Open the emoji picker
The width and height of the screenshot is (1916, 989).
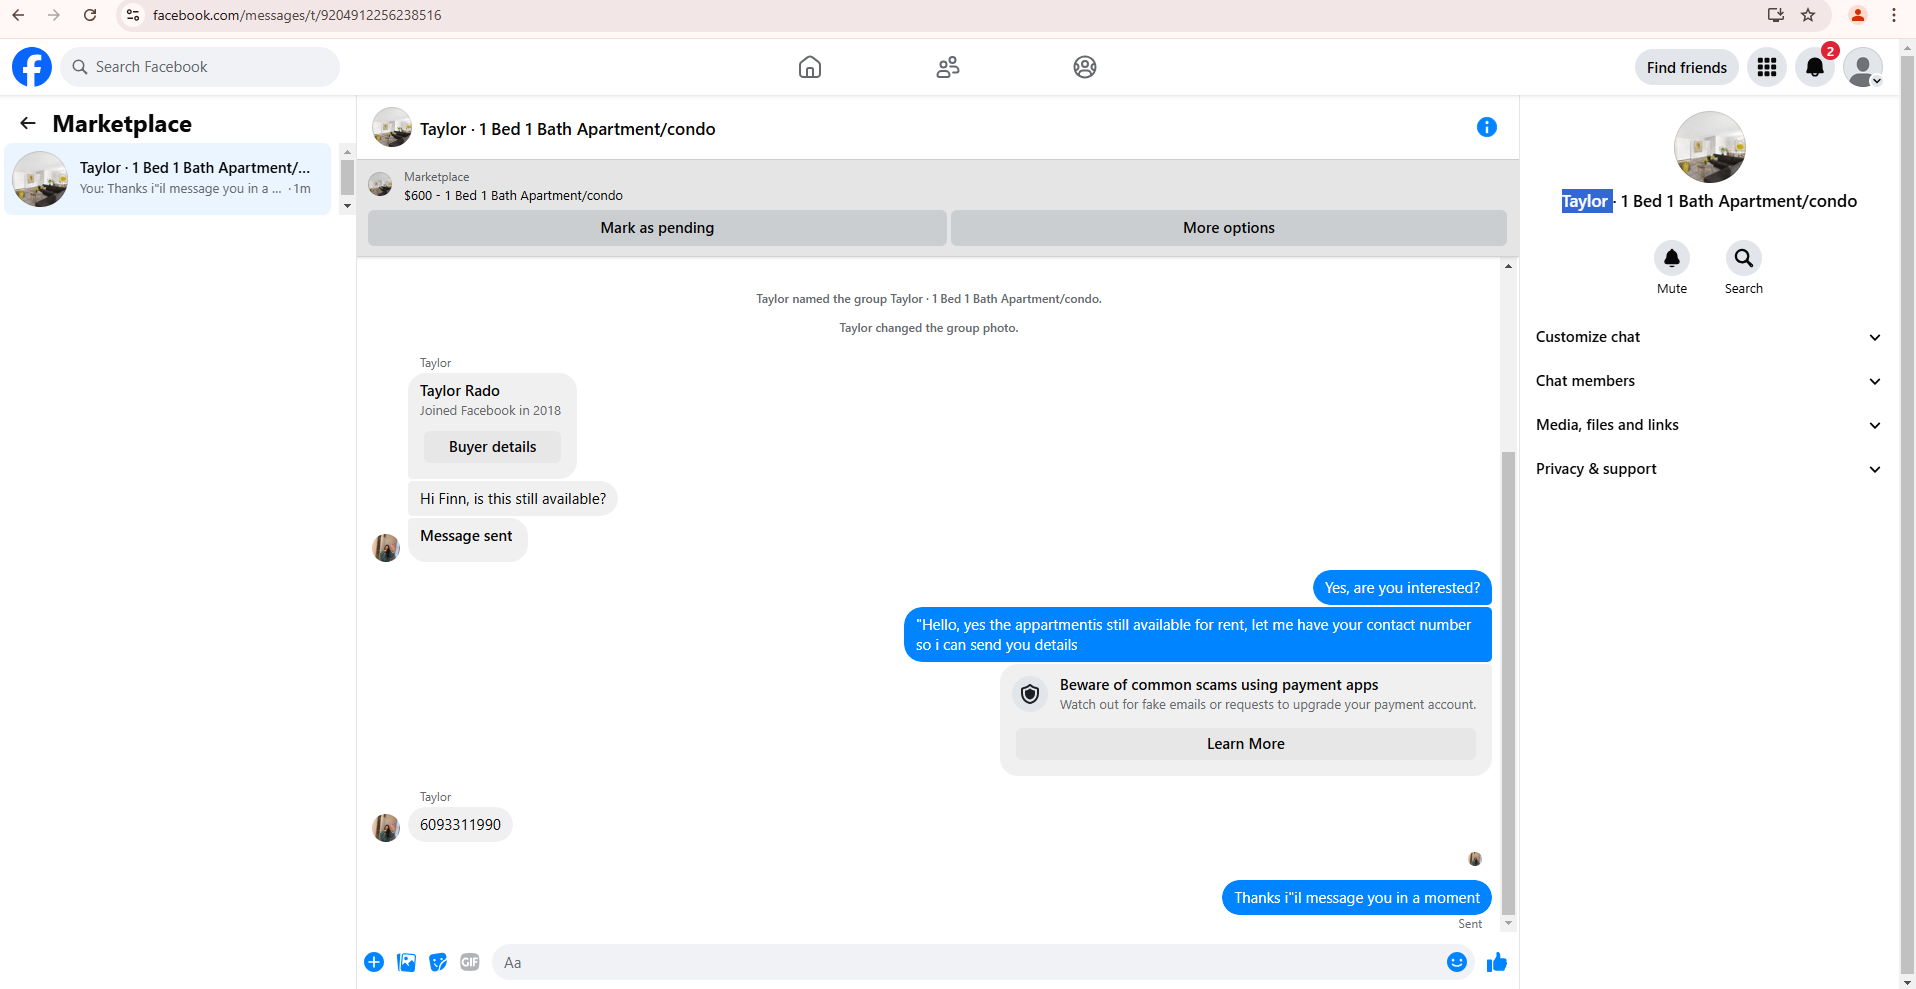[x=1457, y=962]
